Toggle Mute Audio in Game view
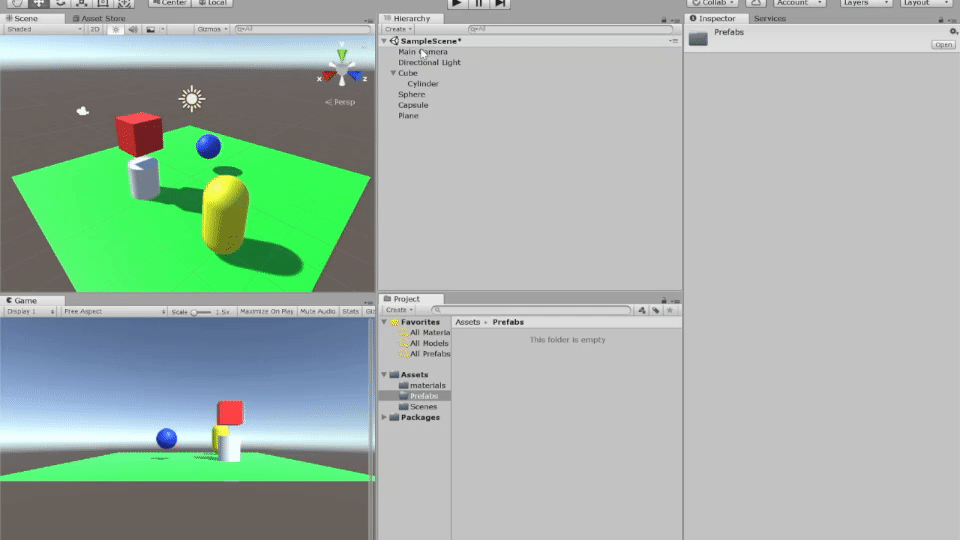960x540 pixels. pyautogui.click(x=318, y=311)
